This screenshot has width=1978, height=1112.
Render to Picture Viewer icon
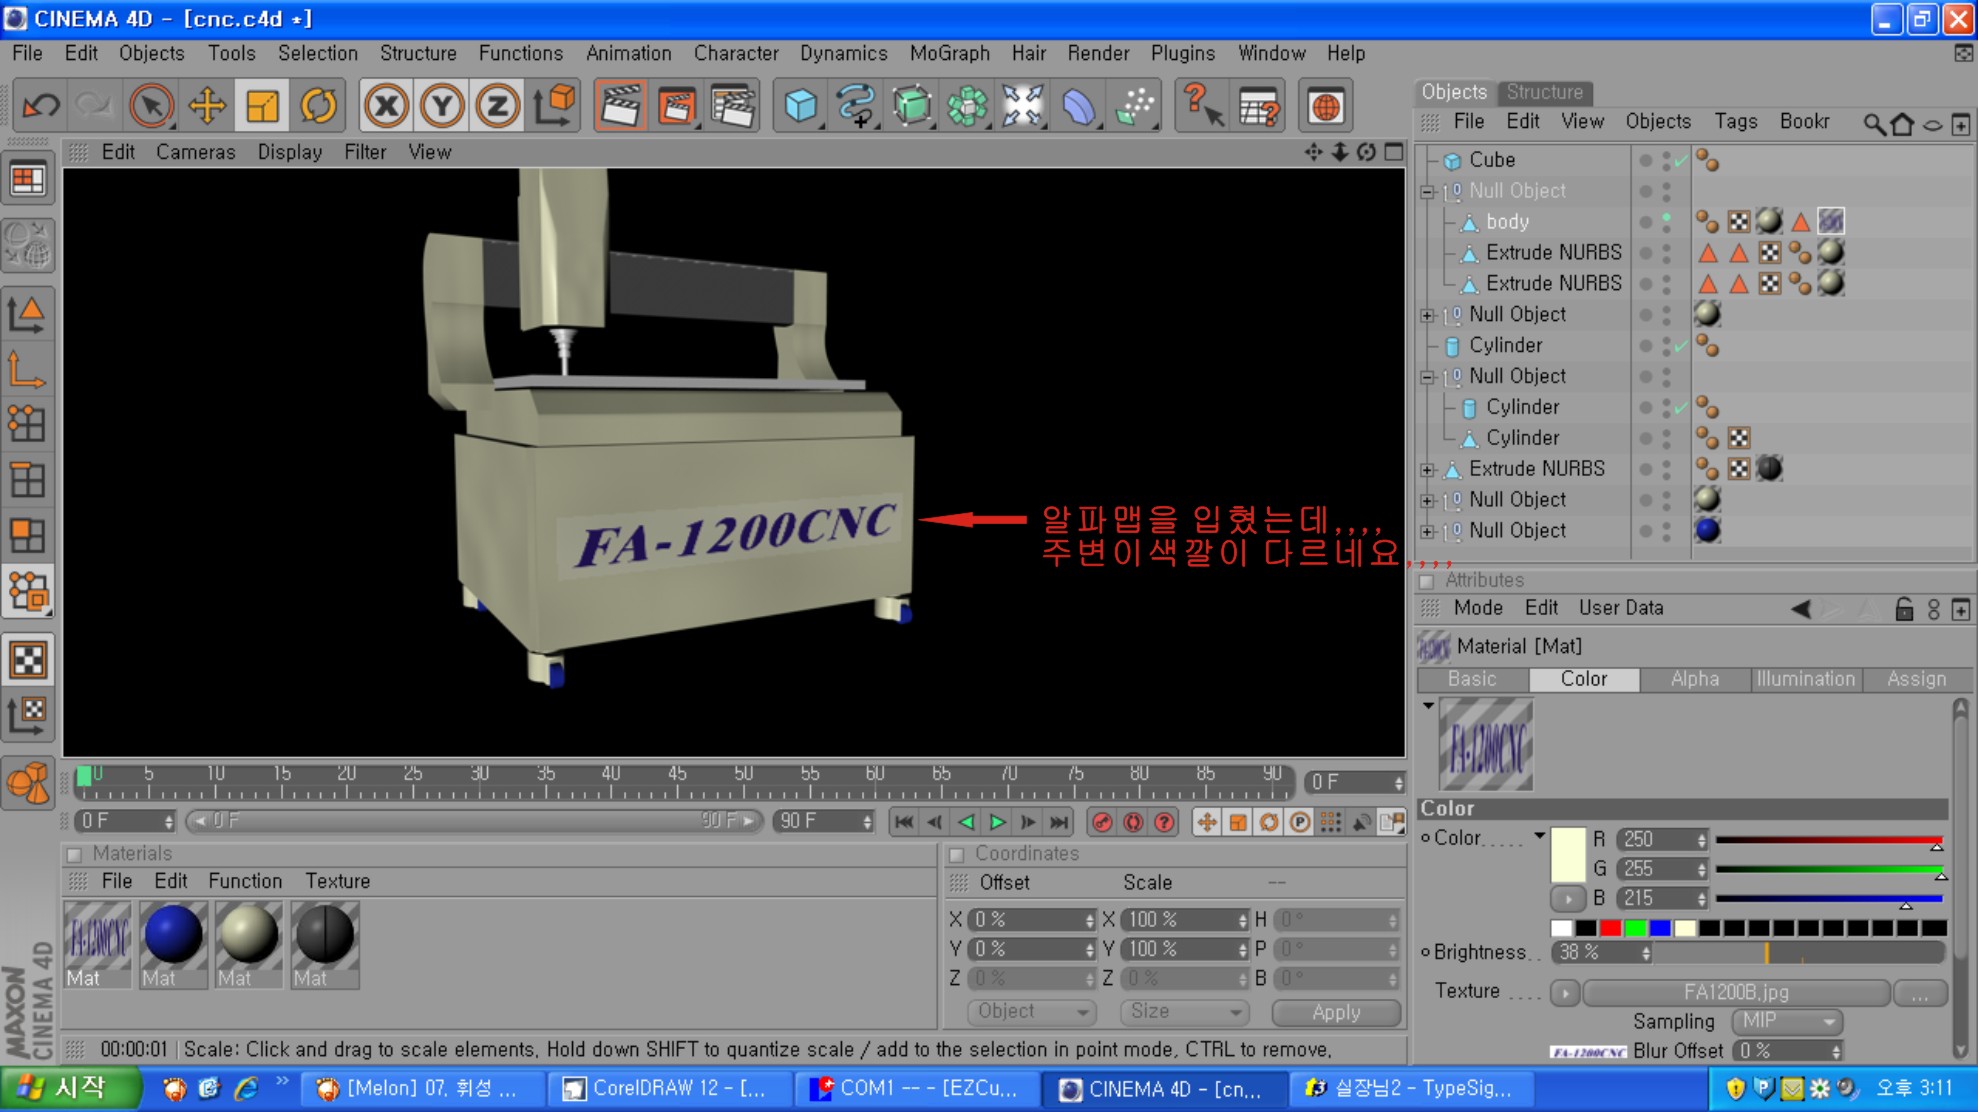[676, 106]
